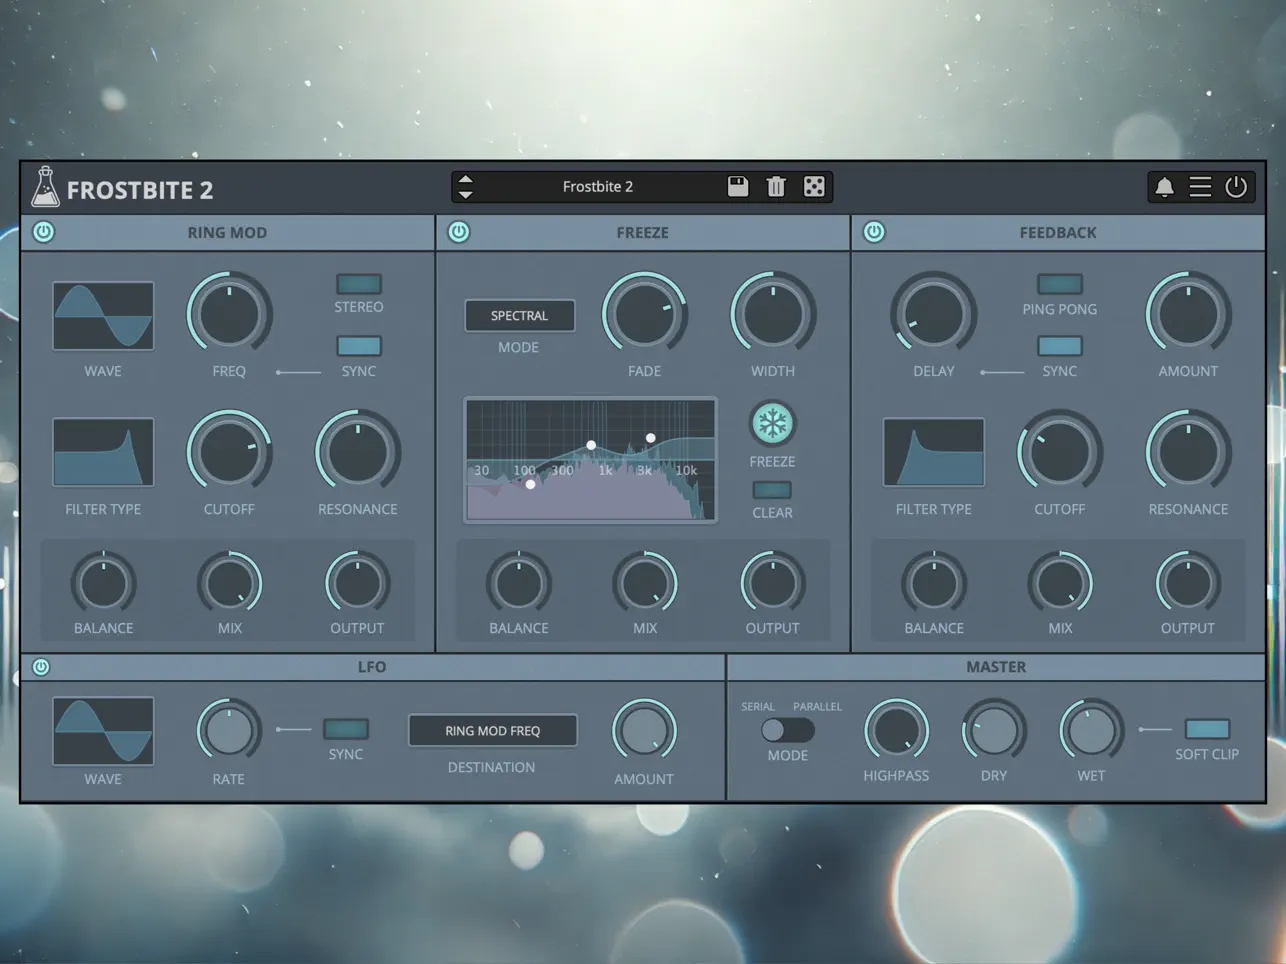This screenshot has height=964, width=1286.
Task: Click the Ring Mod Freq knob
Action: [x=229, y=314]
